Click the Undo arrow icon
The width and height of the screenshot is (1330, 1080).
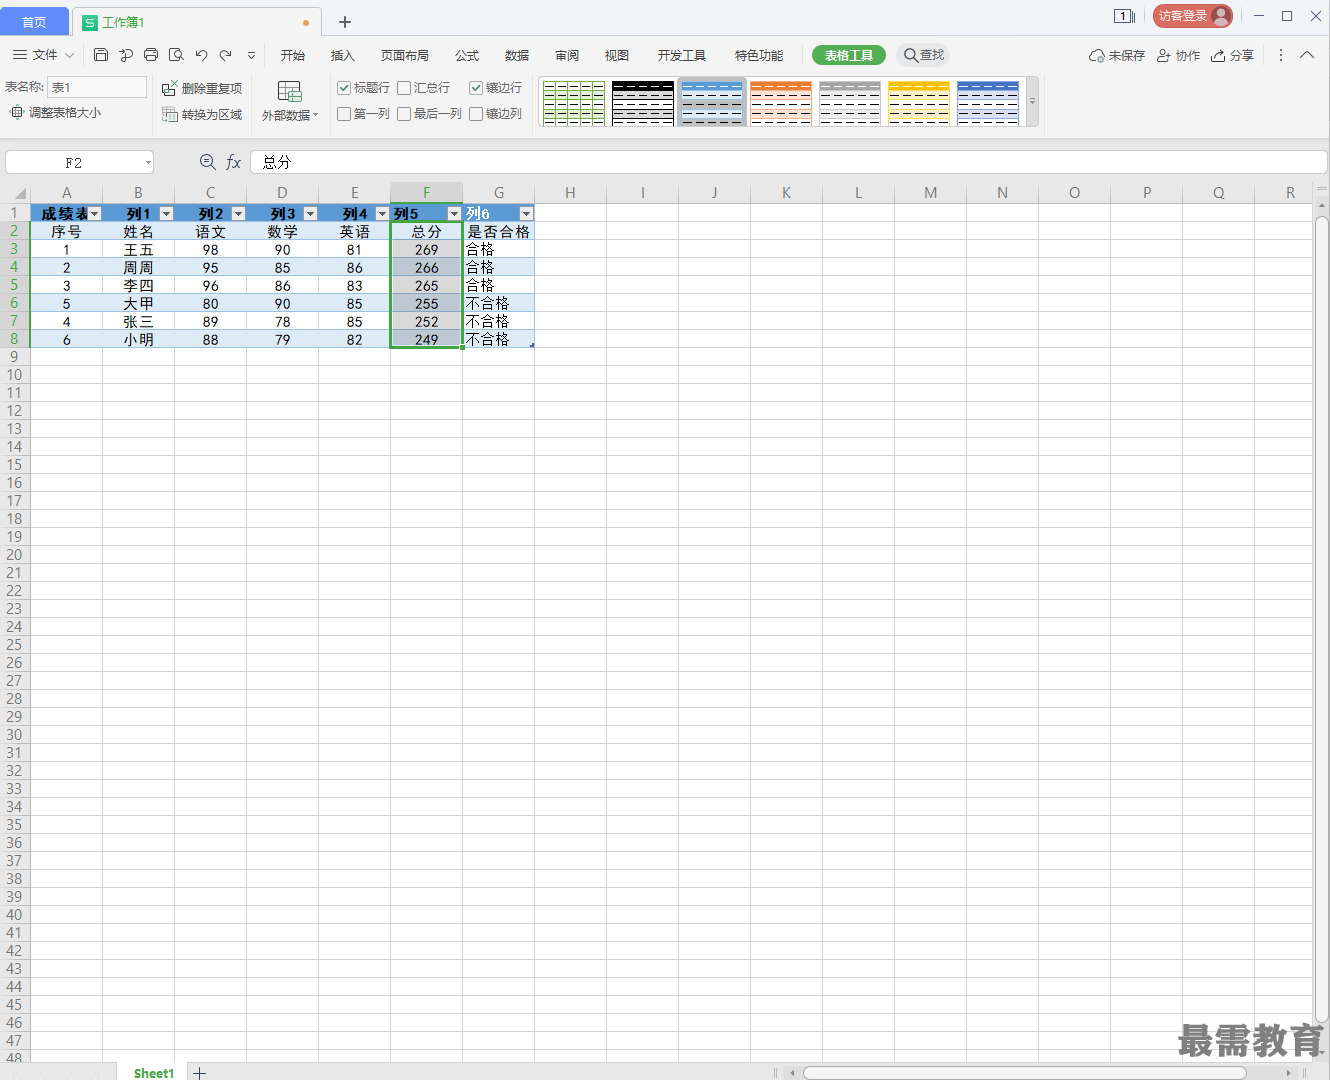point(201,55)
